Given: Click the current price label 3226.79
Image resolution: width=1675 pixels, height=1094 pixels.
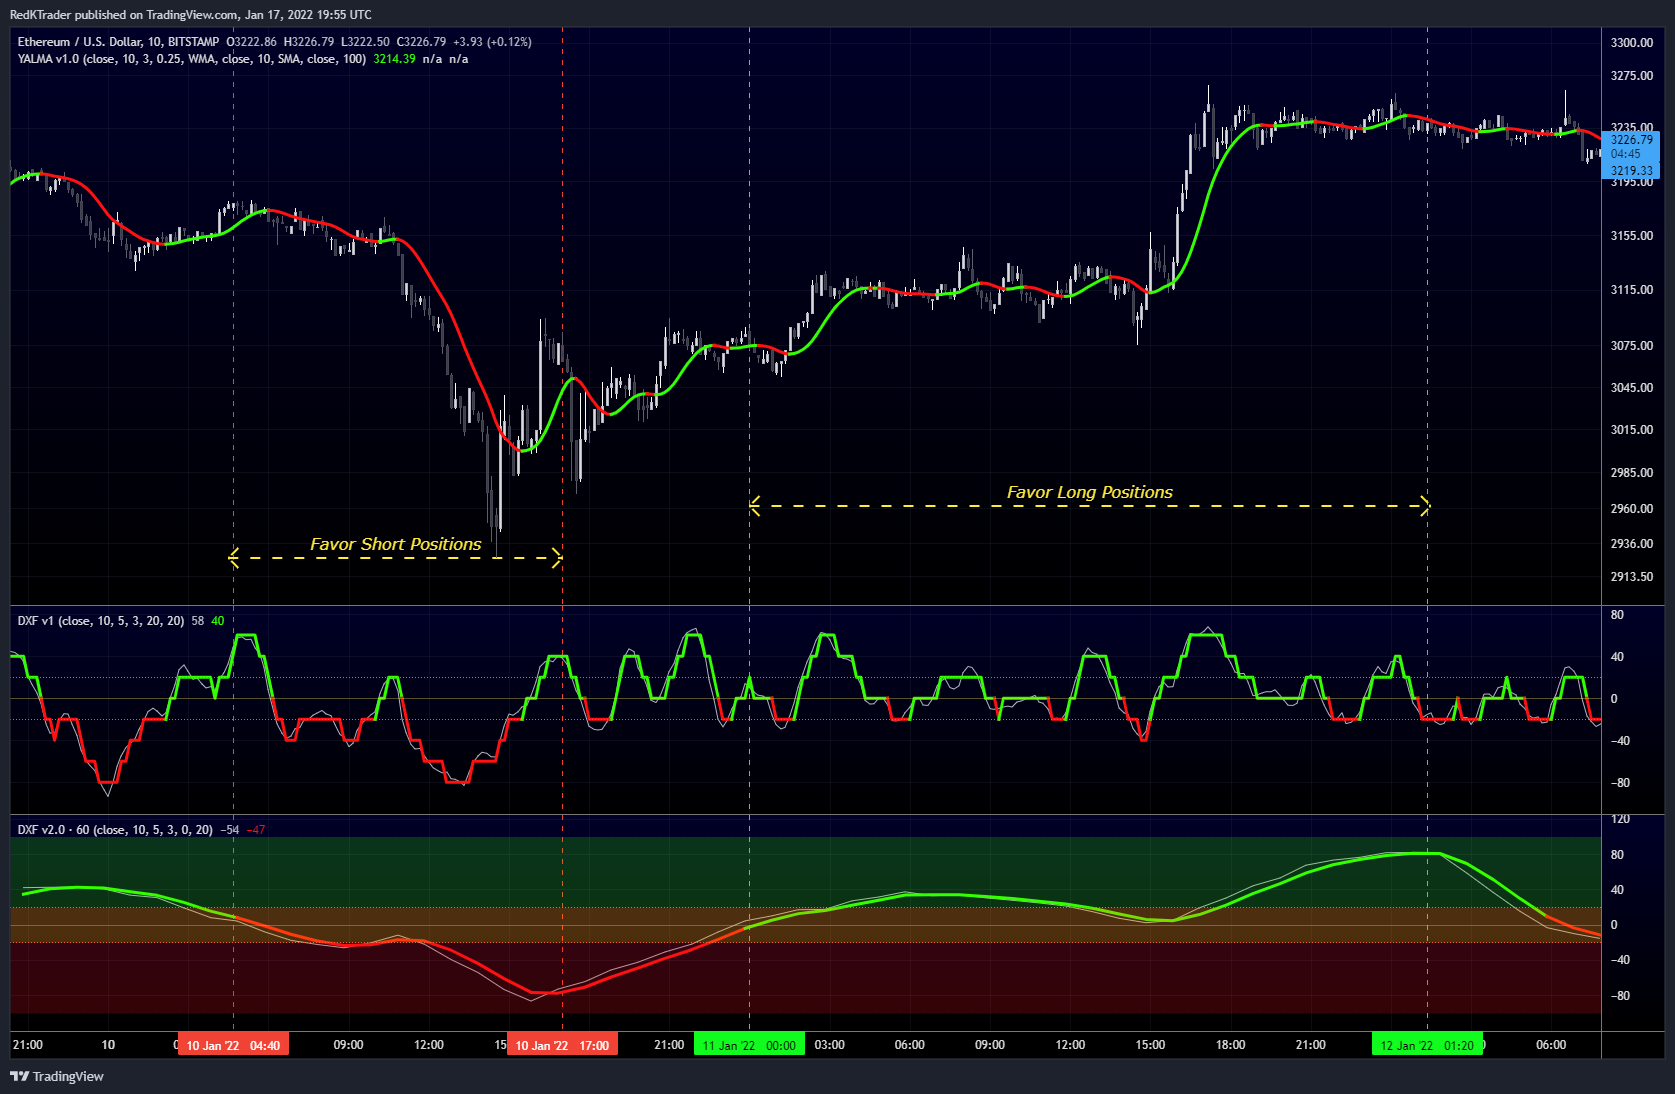Looking at the screenshot, I should tap(1631, 140).
